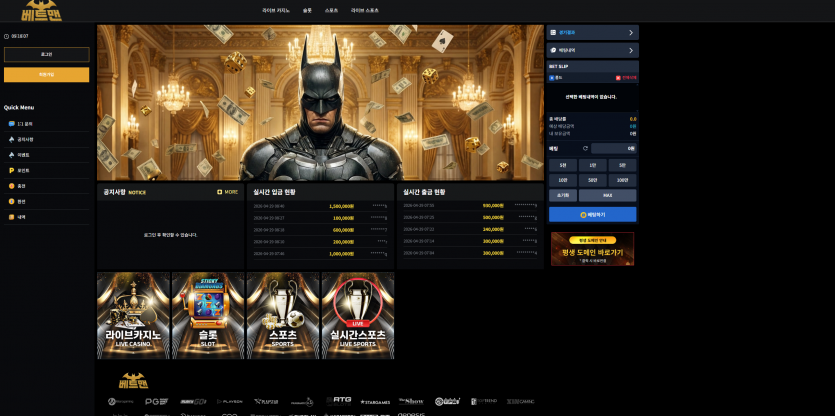Open 내역 list icon in Quick Menu

(12, 217)
